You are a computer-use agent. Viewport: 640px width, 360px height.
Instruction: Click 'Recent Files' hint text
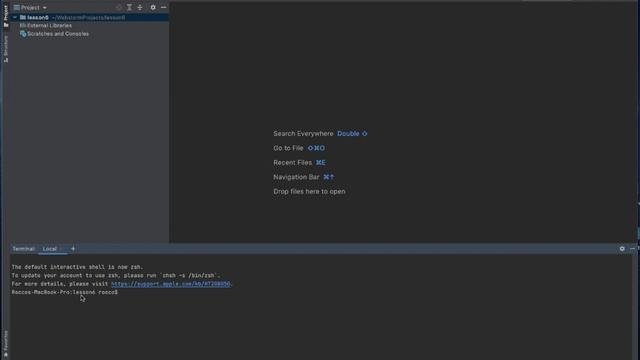(292, 162)
